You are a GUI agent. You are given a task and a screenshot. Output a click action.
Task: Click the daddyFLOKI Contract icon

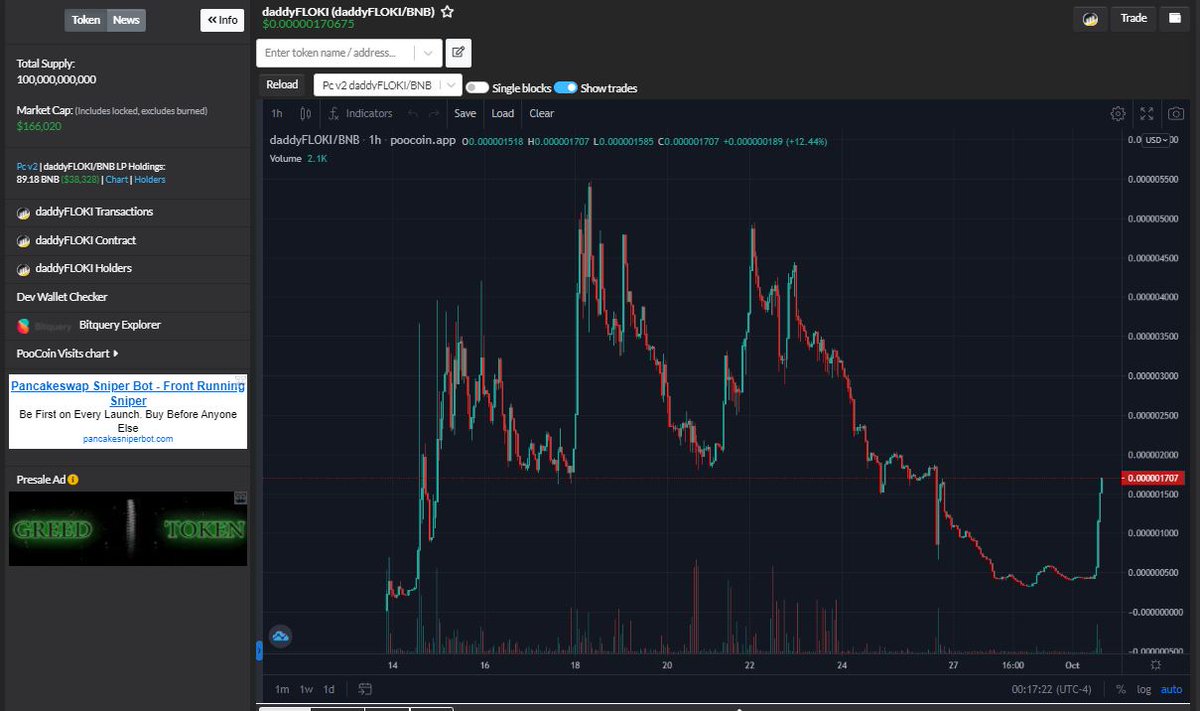coord(24,240)
